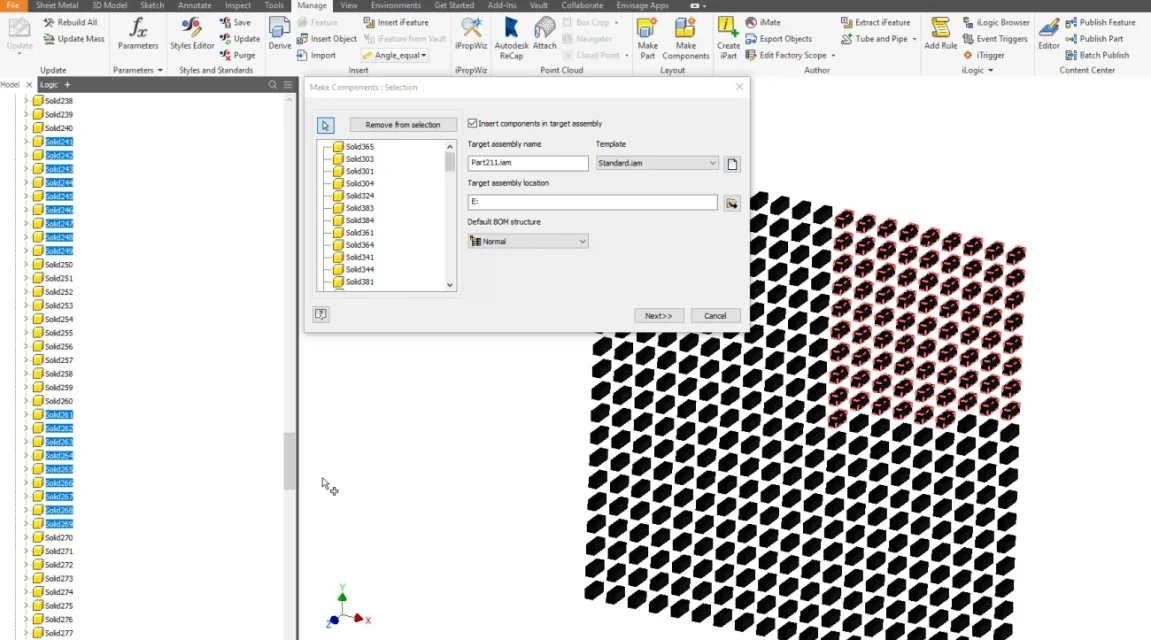Open the Sketch ribbon tab
Screen dimensions: 1151x640
(152, 5)
